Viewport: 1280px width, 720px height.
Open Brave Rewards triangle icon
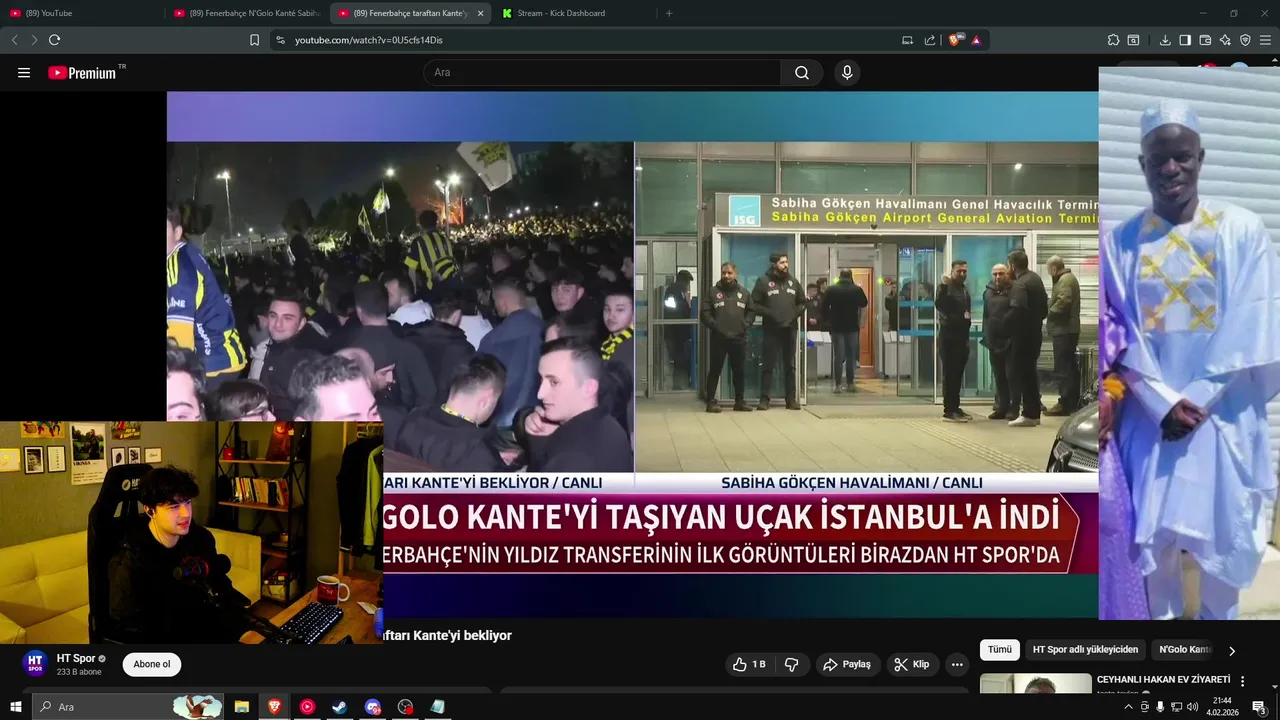tap(976, 40)
